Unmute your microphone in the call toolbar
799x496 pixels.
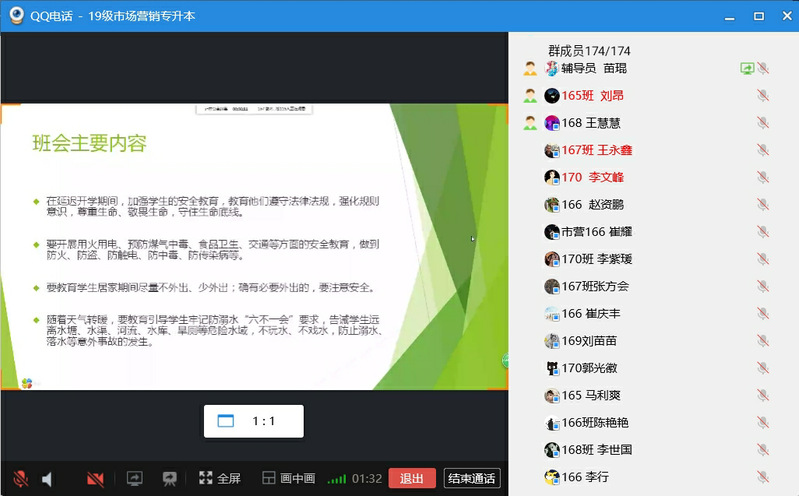click(x=20, y=479)
